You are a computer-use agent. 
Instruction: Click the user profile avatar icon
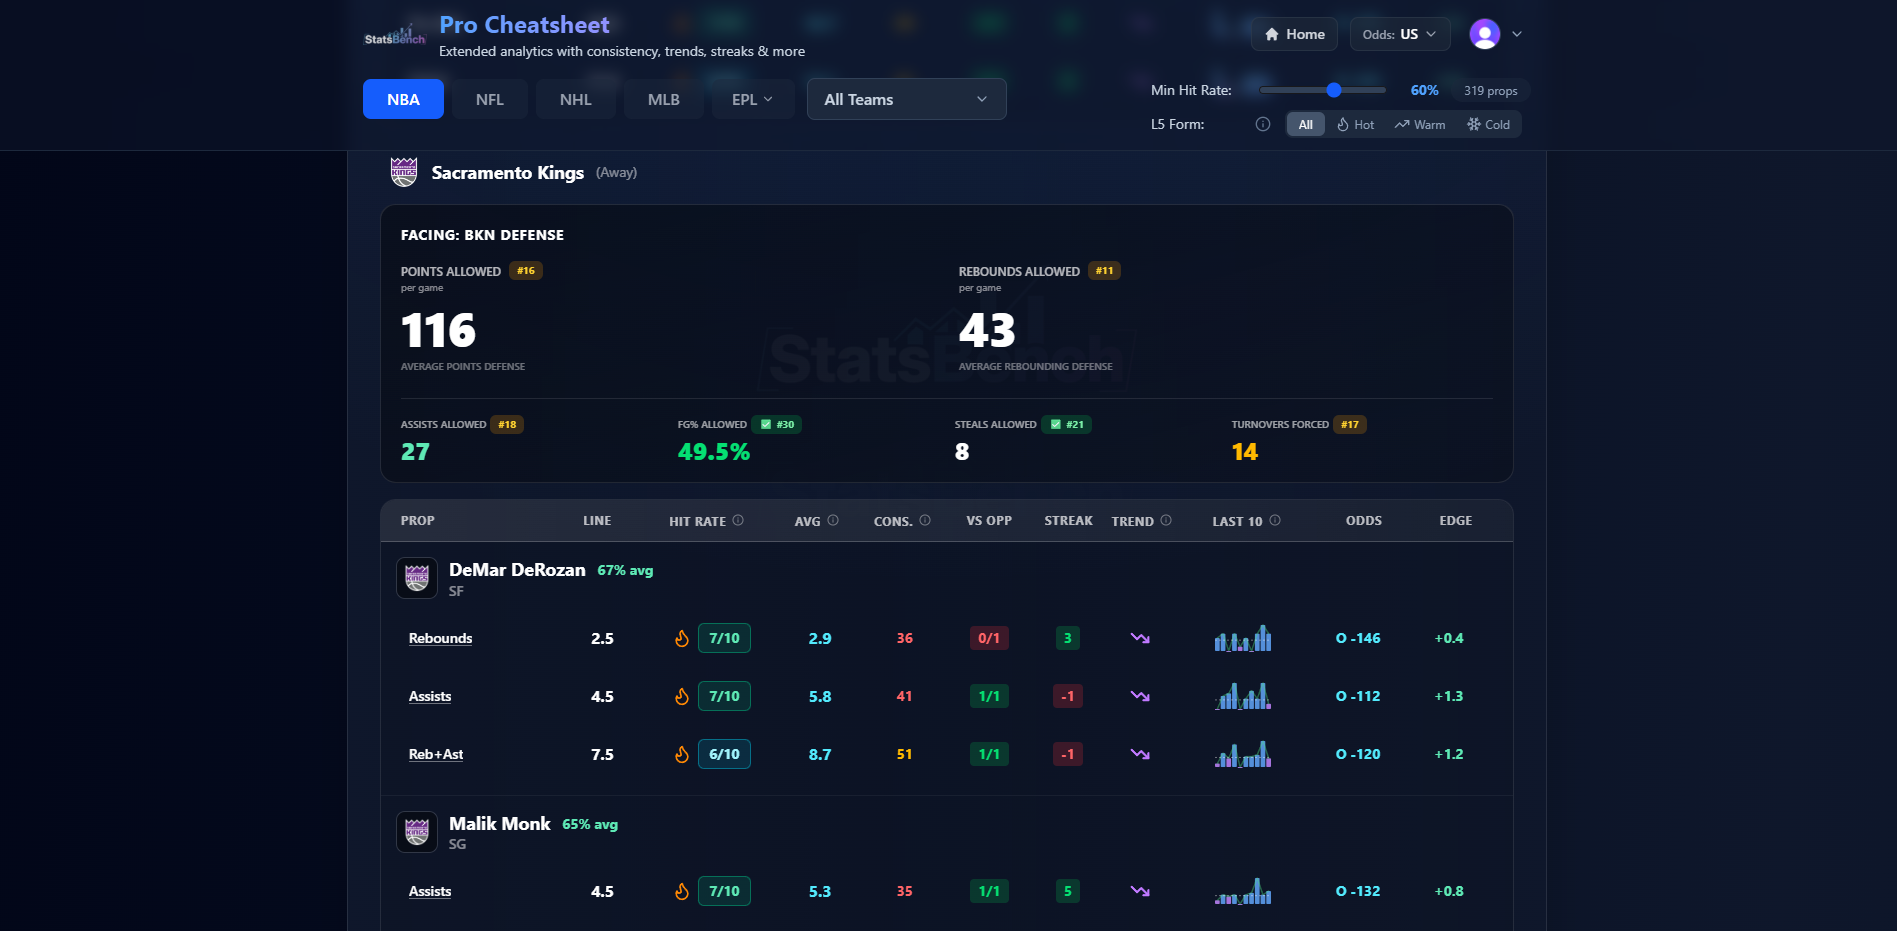click(1484, 34)
